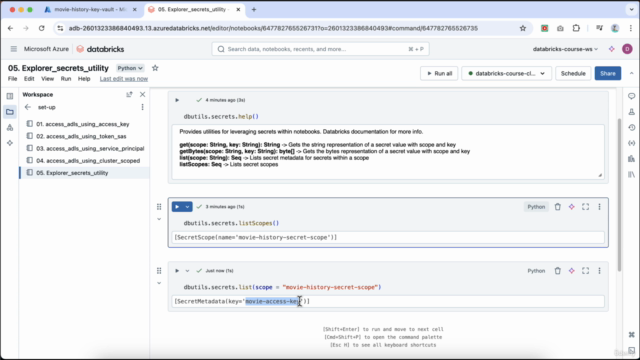Screen dimensions: 640x360
Task: Open Last edit was now link
Action: coord(124,79)
